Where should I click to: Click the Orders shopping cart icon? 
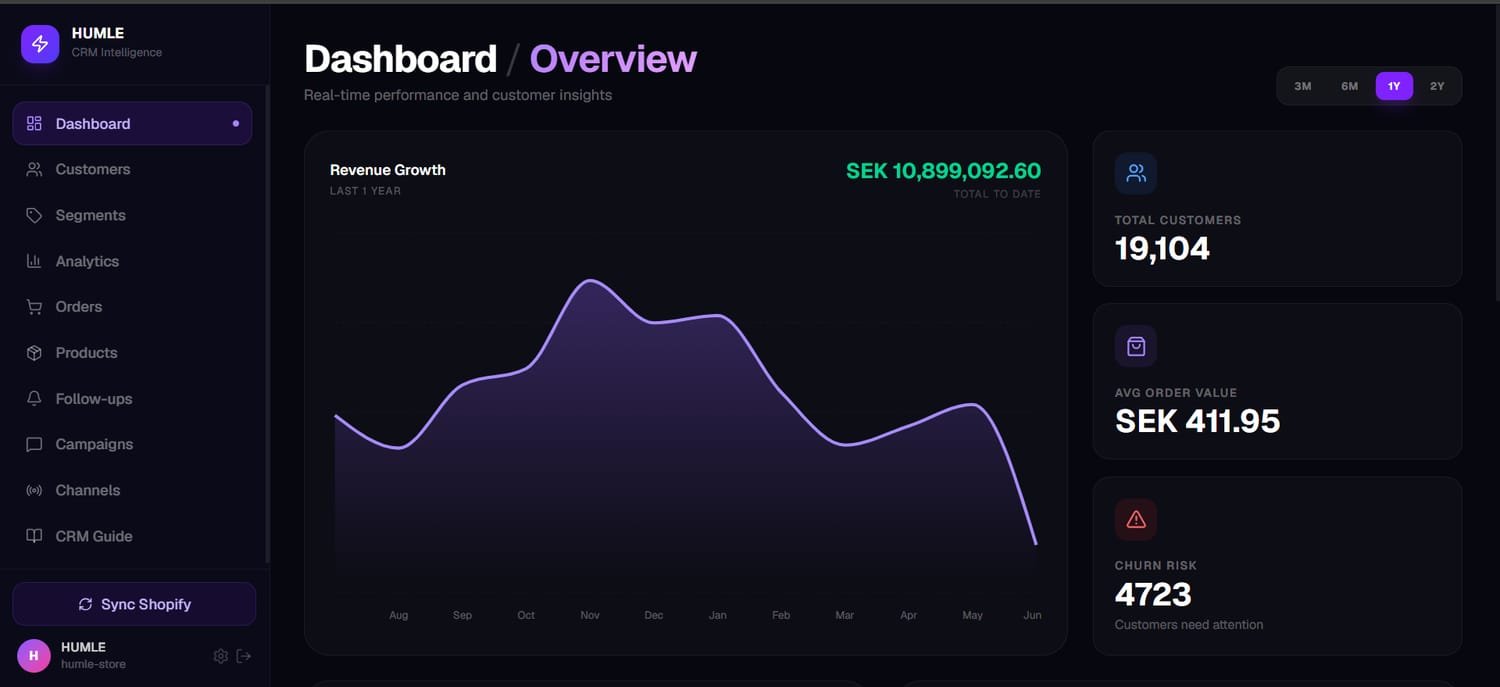tap(34, 307)
